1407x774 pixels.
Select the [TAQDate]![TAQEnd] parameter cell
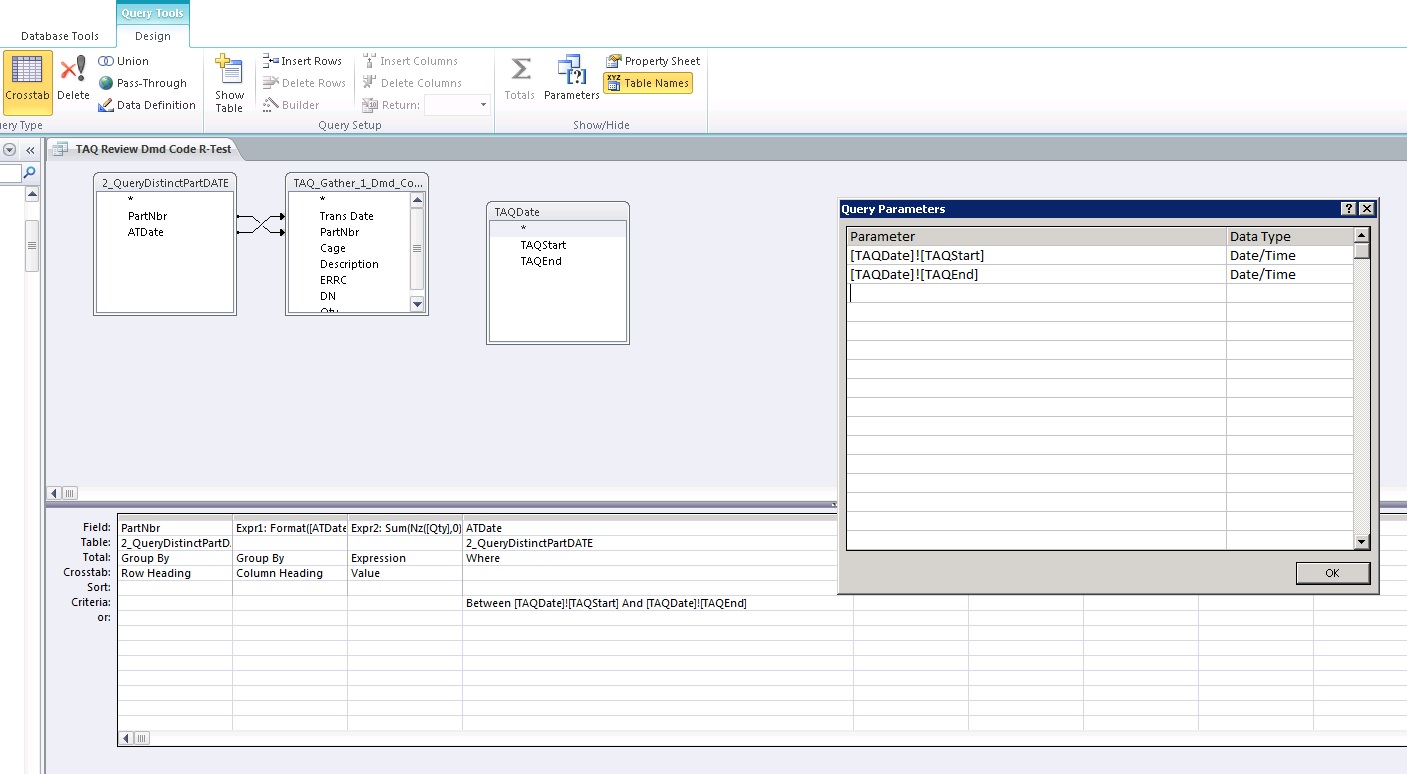pos(1036,274)
